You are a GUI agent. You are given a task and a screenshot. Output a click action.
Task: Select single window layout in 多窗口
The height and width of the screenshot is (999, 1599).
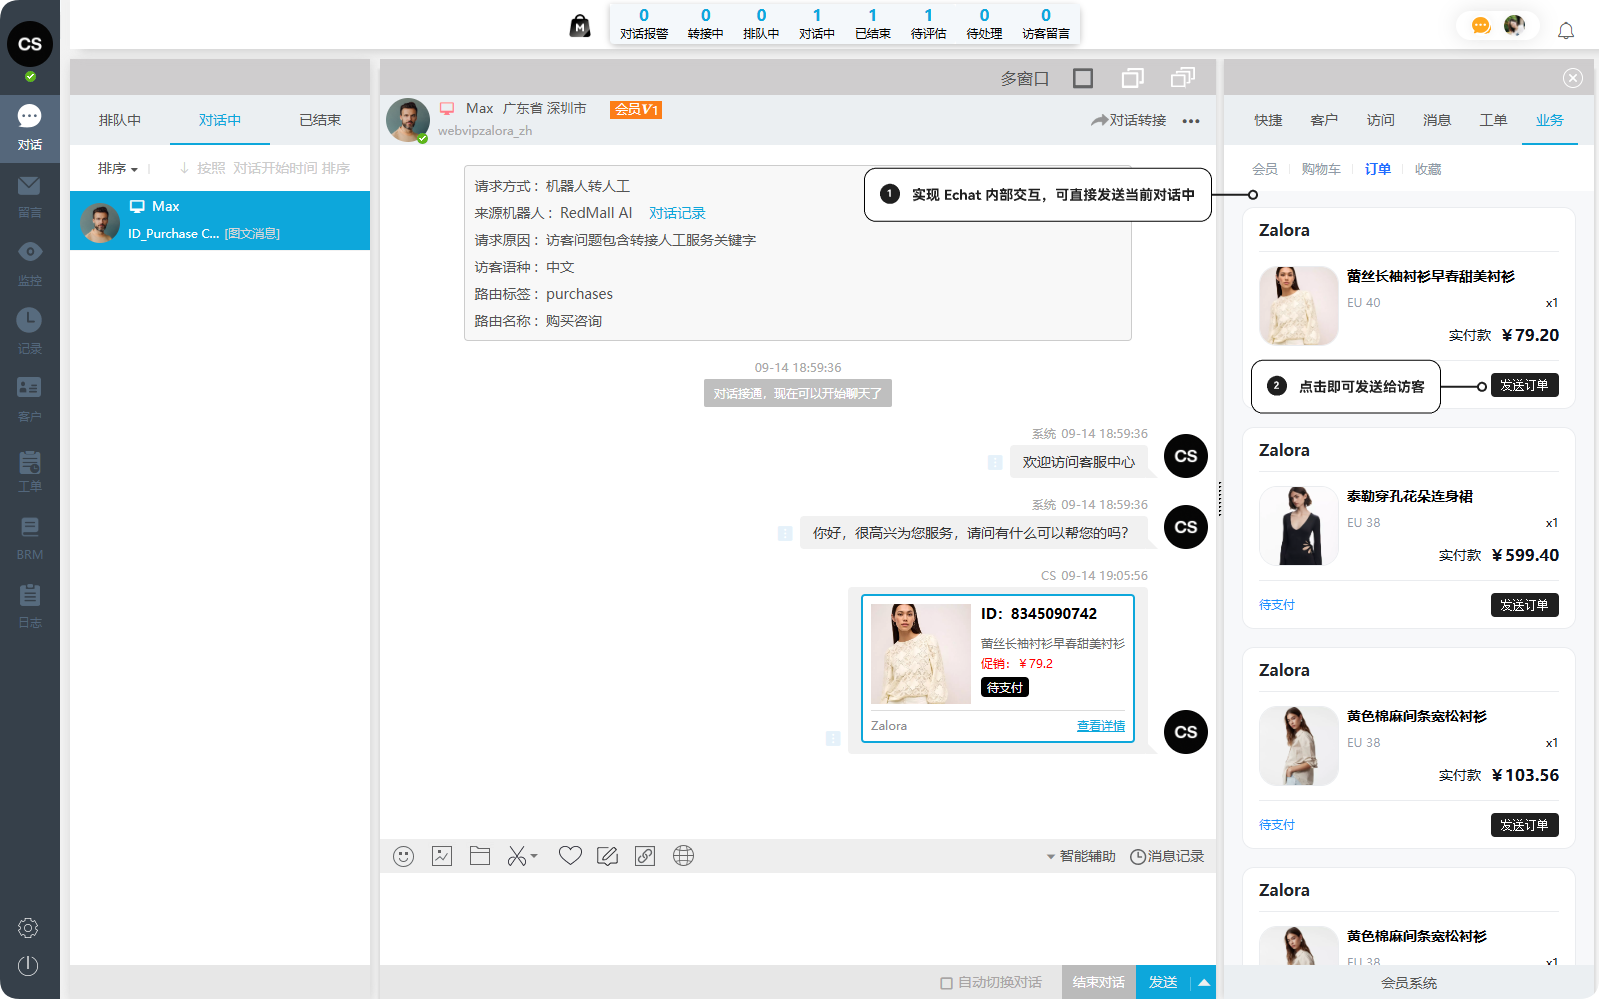tap(1083, 78)
